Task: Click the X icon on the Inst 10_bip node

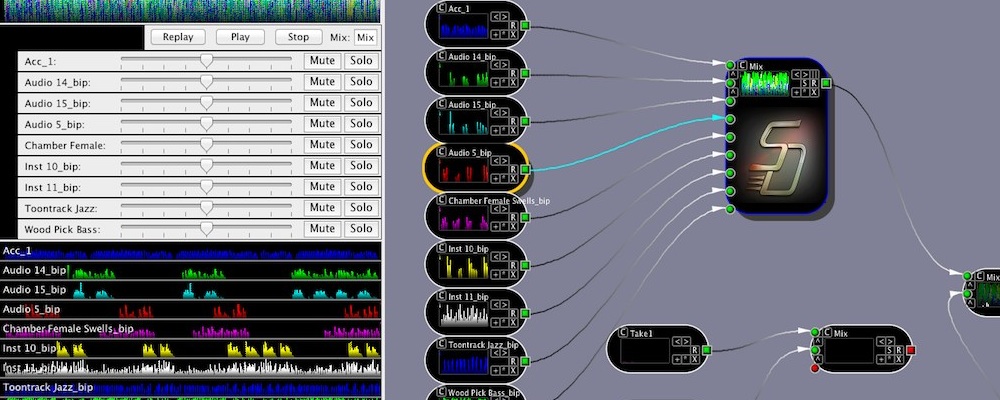Action: point(513,275)
